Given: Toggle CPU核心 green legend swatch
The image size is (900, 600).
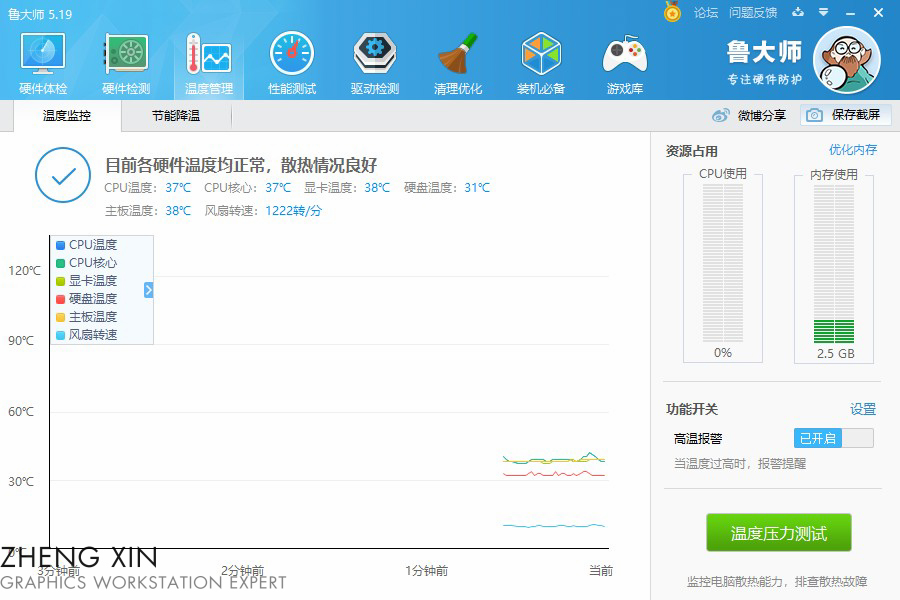Looking at the screenshot, I should point(60,263).
